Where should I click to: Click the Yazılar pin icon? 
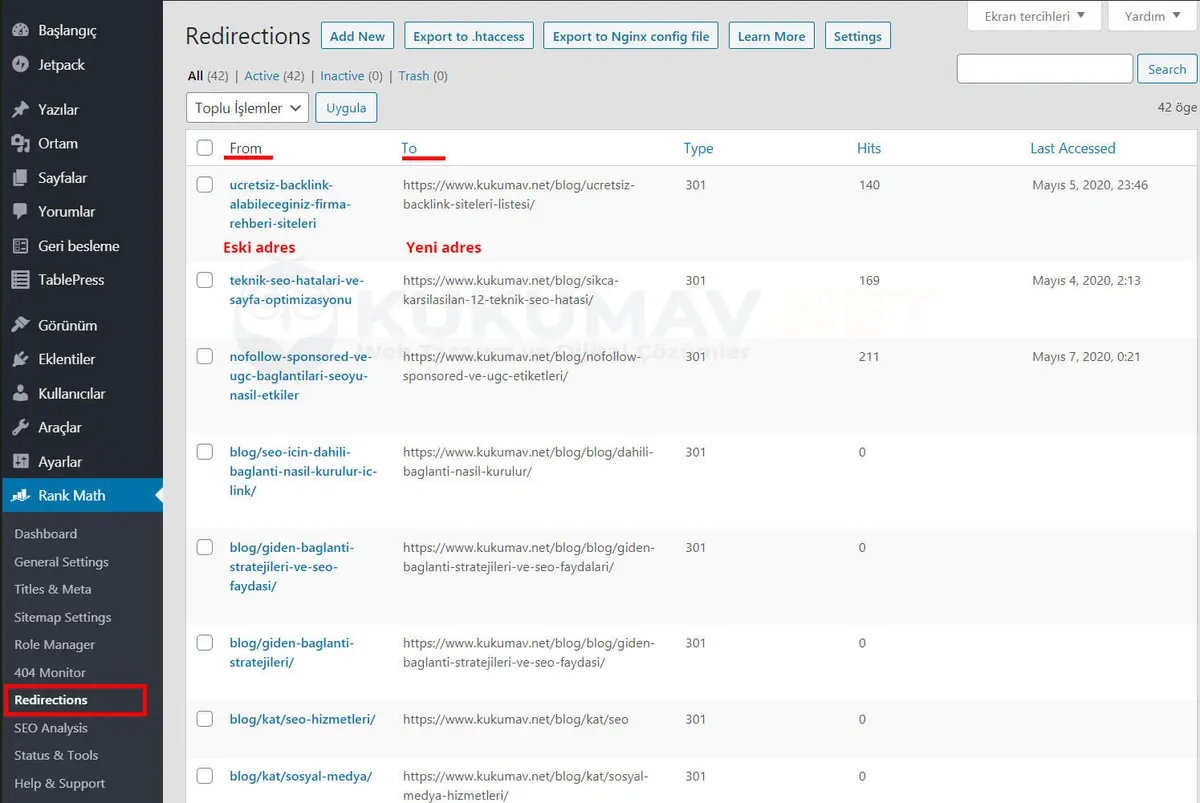click(x=20, y=110)
